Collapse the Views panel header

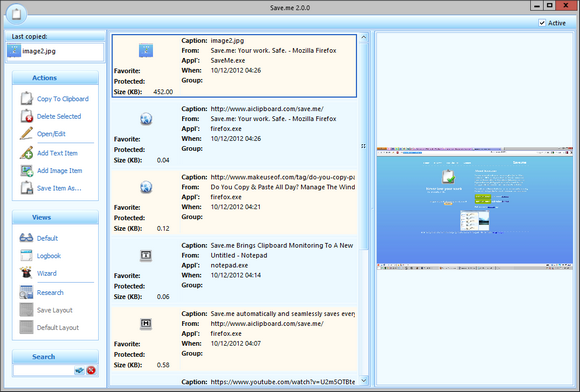(x=55, y=217)
